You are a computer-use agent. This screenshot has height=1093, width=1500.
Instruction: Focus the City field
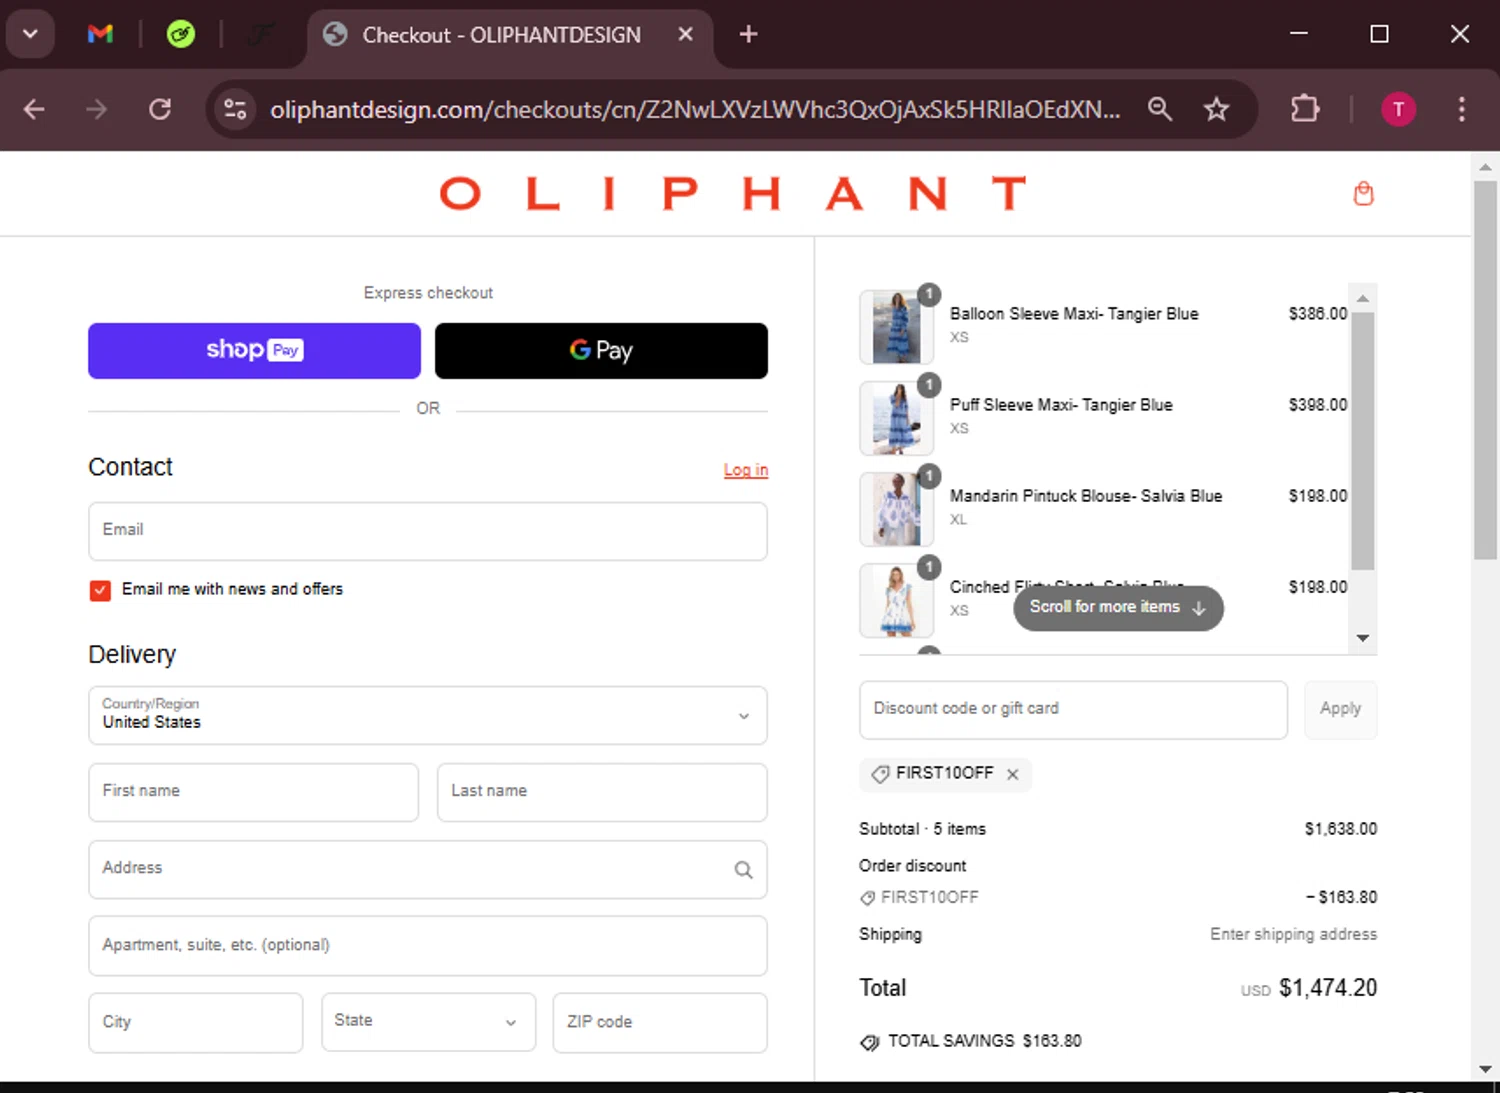(195, 1022)
